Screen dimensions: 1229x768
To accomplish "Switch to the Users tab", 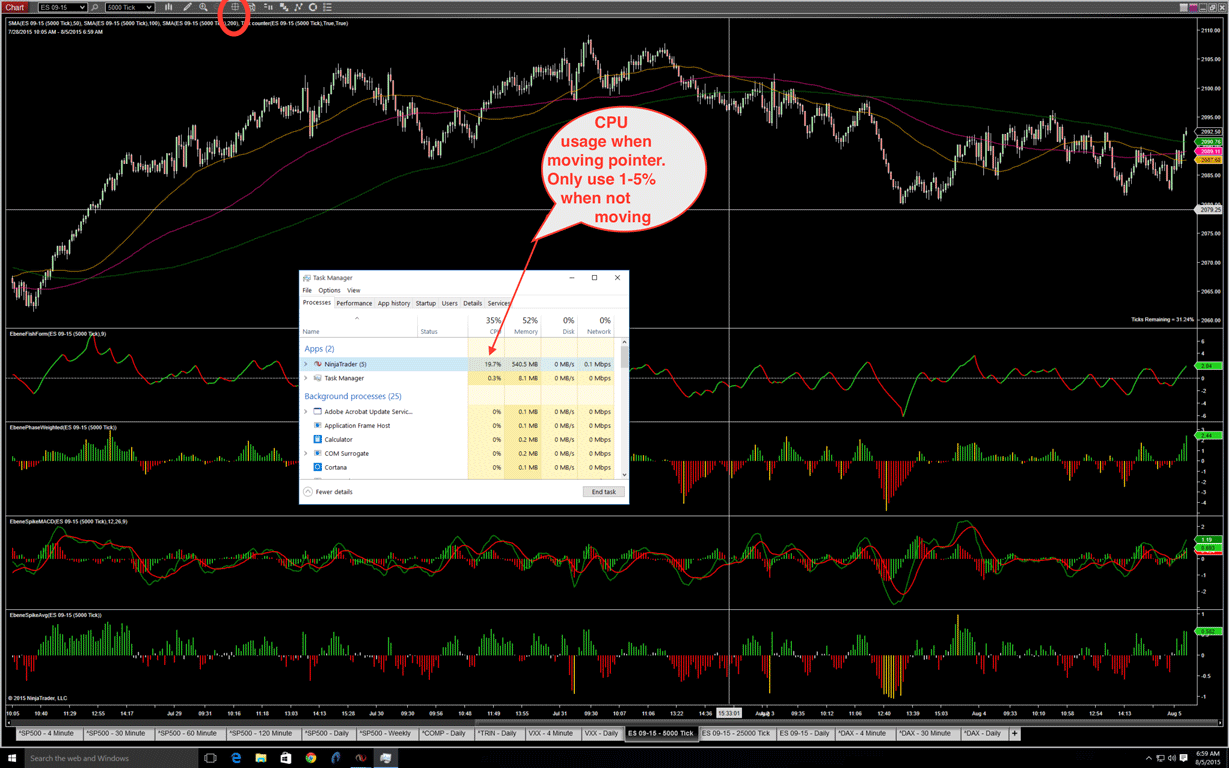I will tap(450, 303).
